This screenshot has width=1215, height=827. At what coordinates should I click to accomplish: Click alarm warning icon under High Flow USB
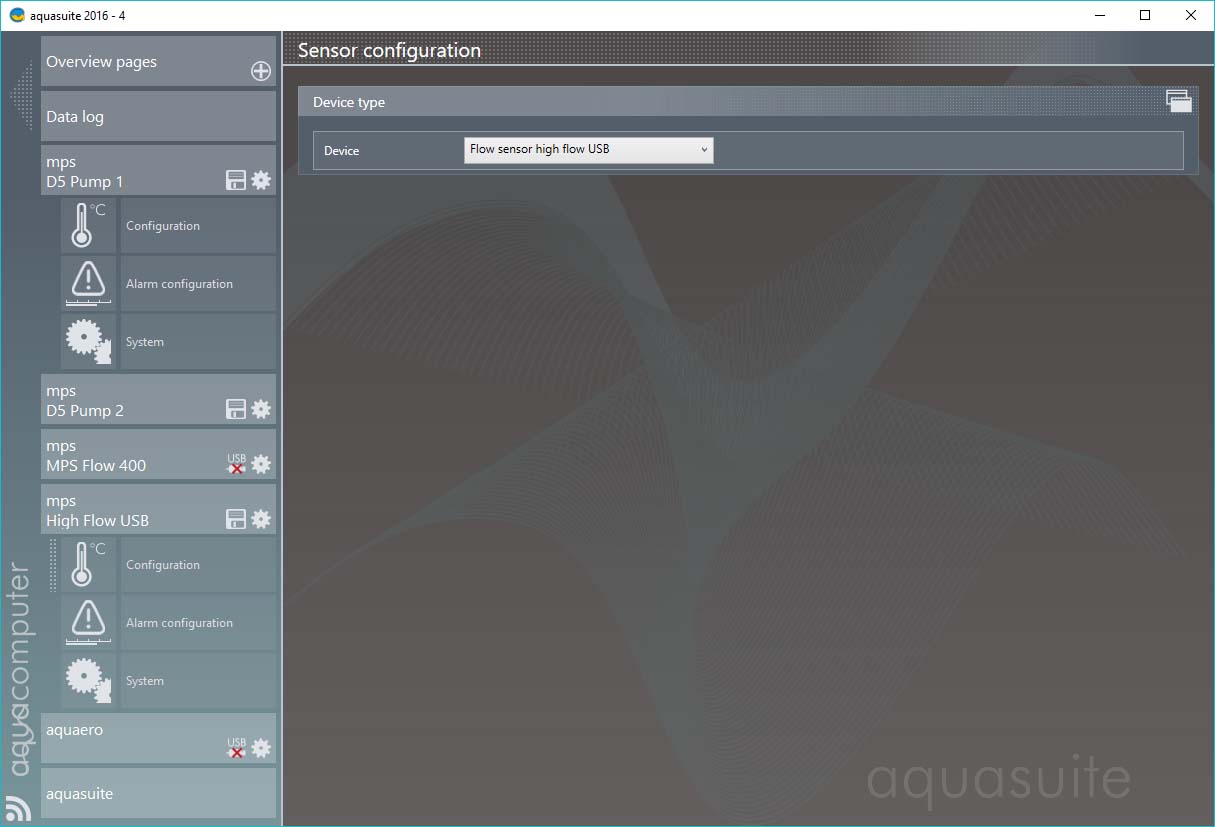pos(88,623)
